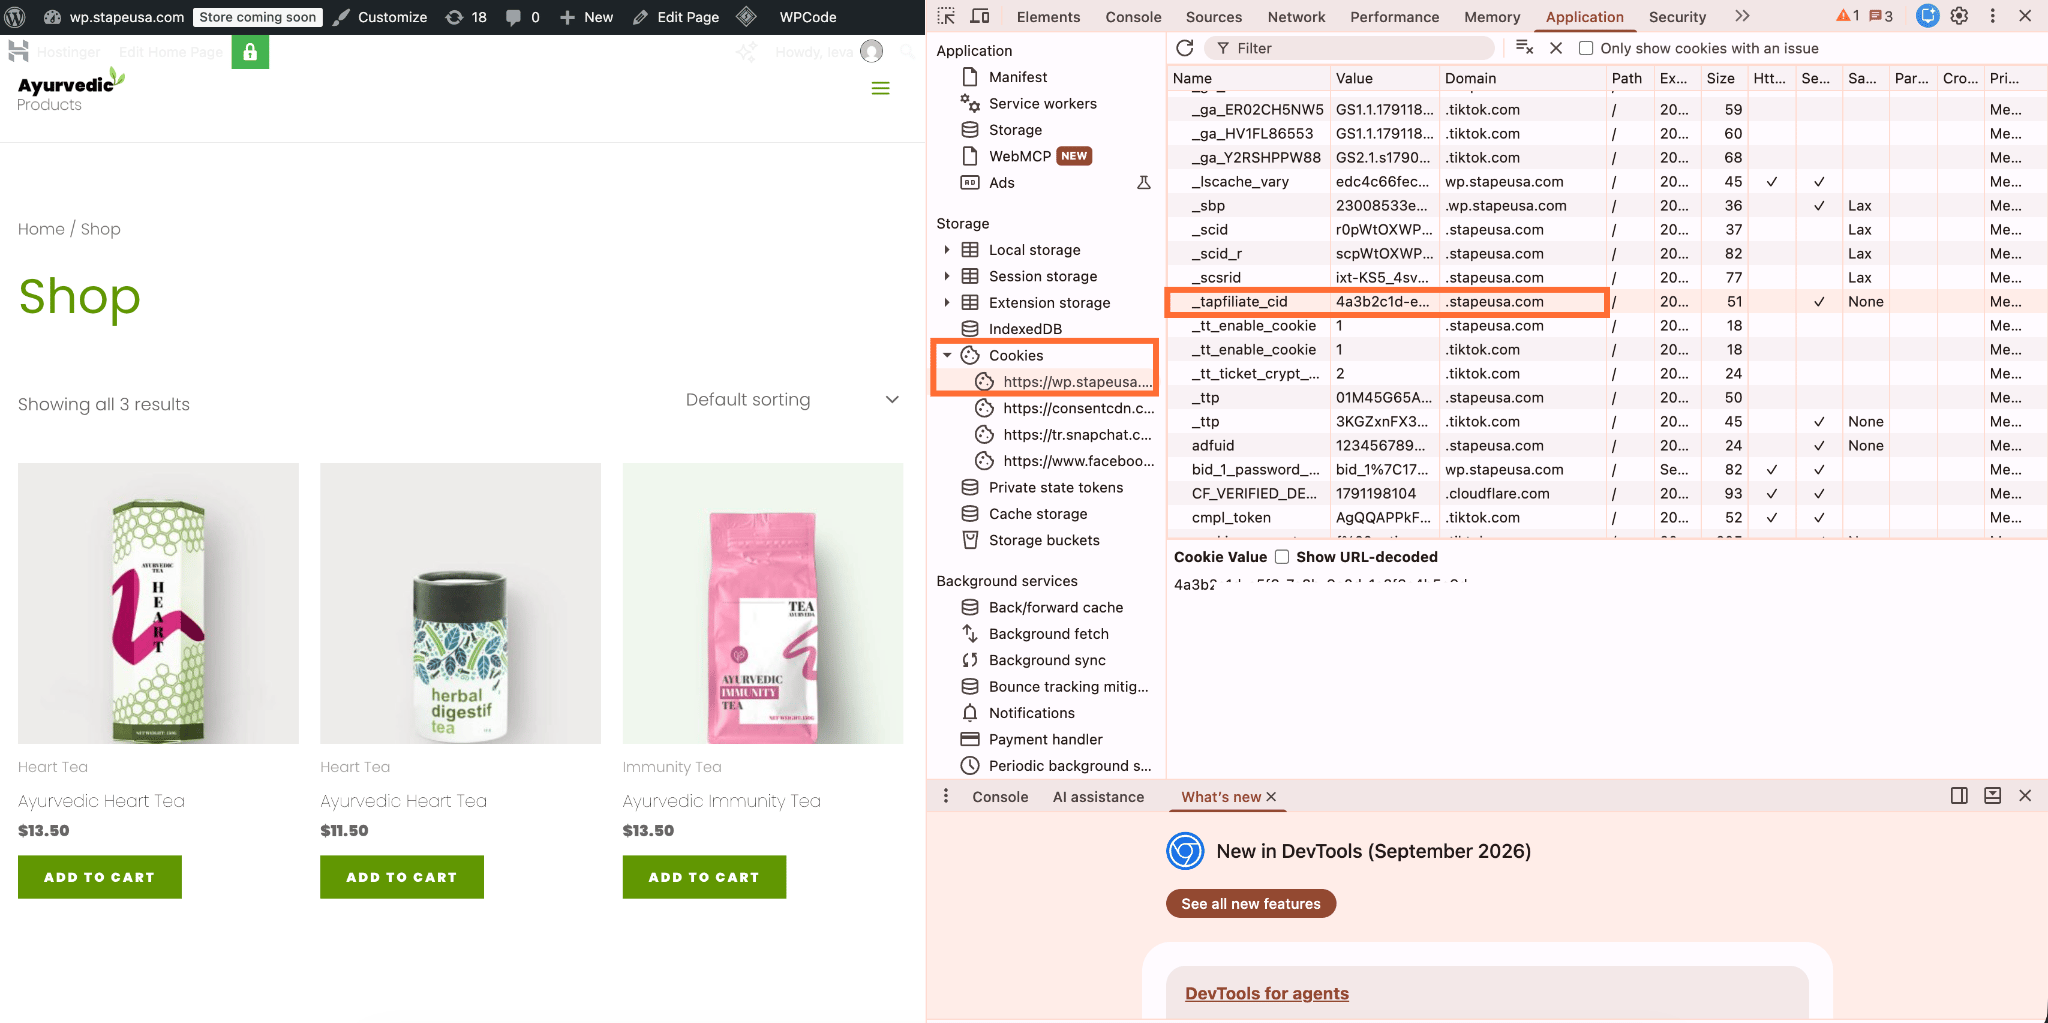2048x1023 pixels.
Task: Clear all cookies with the filter-clear icon
Action: [x=1525, y=47]
